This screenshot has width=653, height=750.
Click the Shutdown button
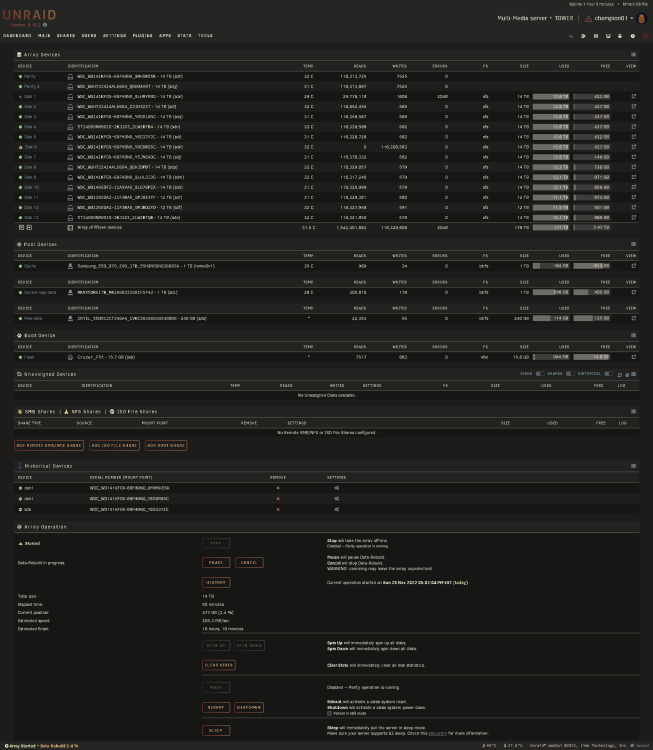(x=249, y=707)
